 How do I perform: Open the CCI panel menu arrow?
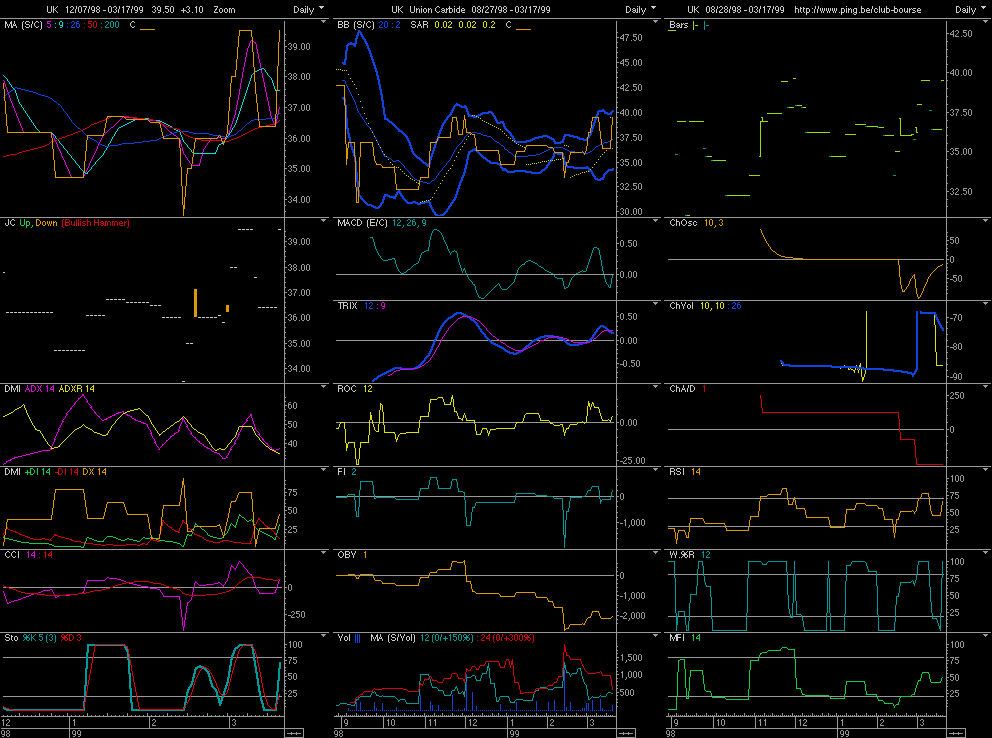[x=324, y=552]
